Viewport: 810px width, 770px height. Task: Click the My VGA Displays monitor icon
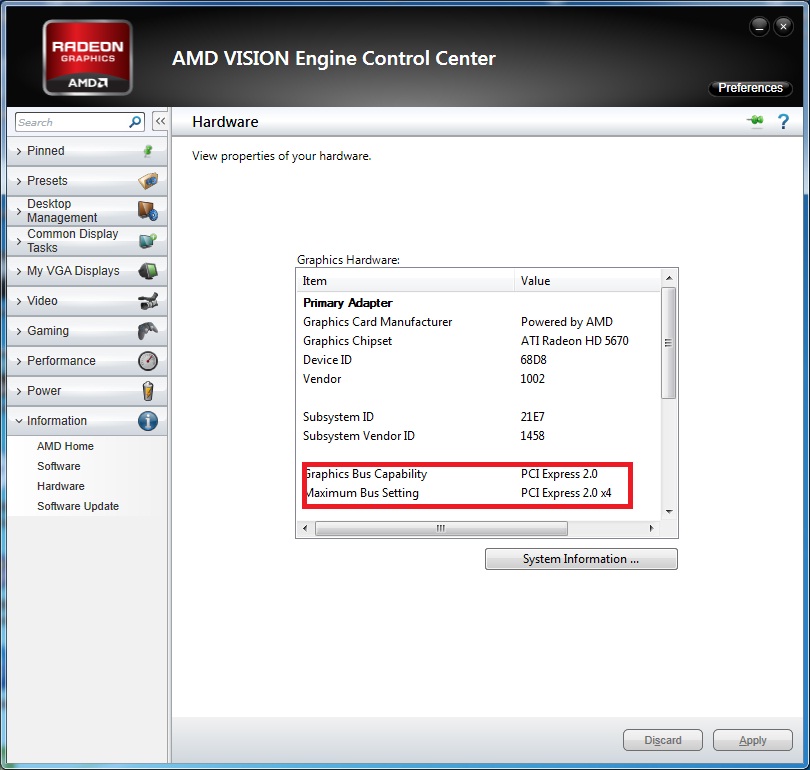point(148,271)
